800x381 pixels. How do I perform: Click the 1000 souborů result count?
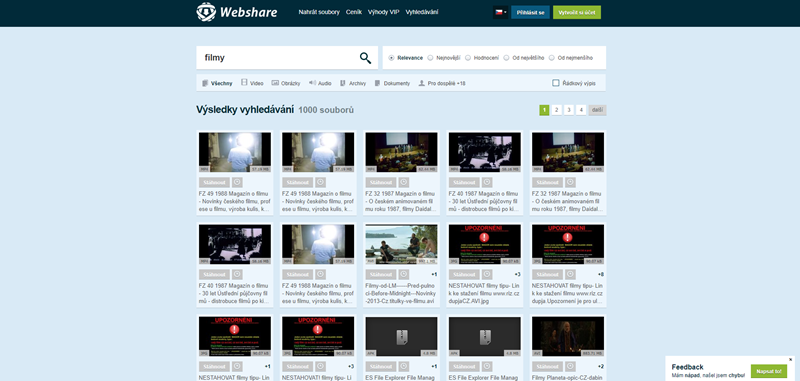pyautogui.click(x=326, y=110)
